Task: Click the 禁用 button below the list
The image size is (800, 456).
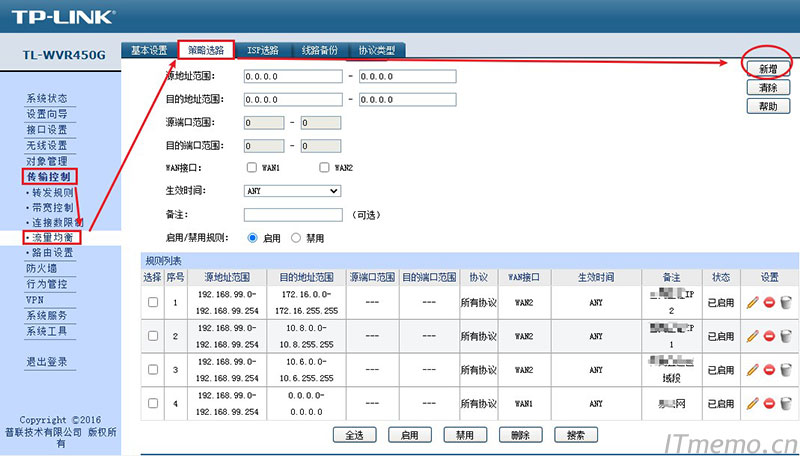Action: (465, 435)
